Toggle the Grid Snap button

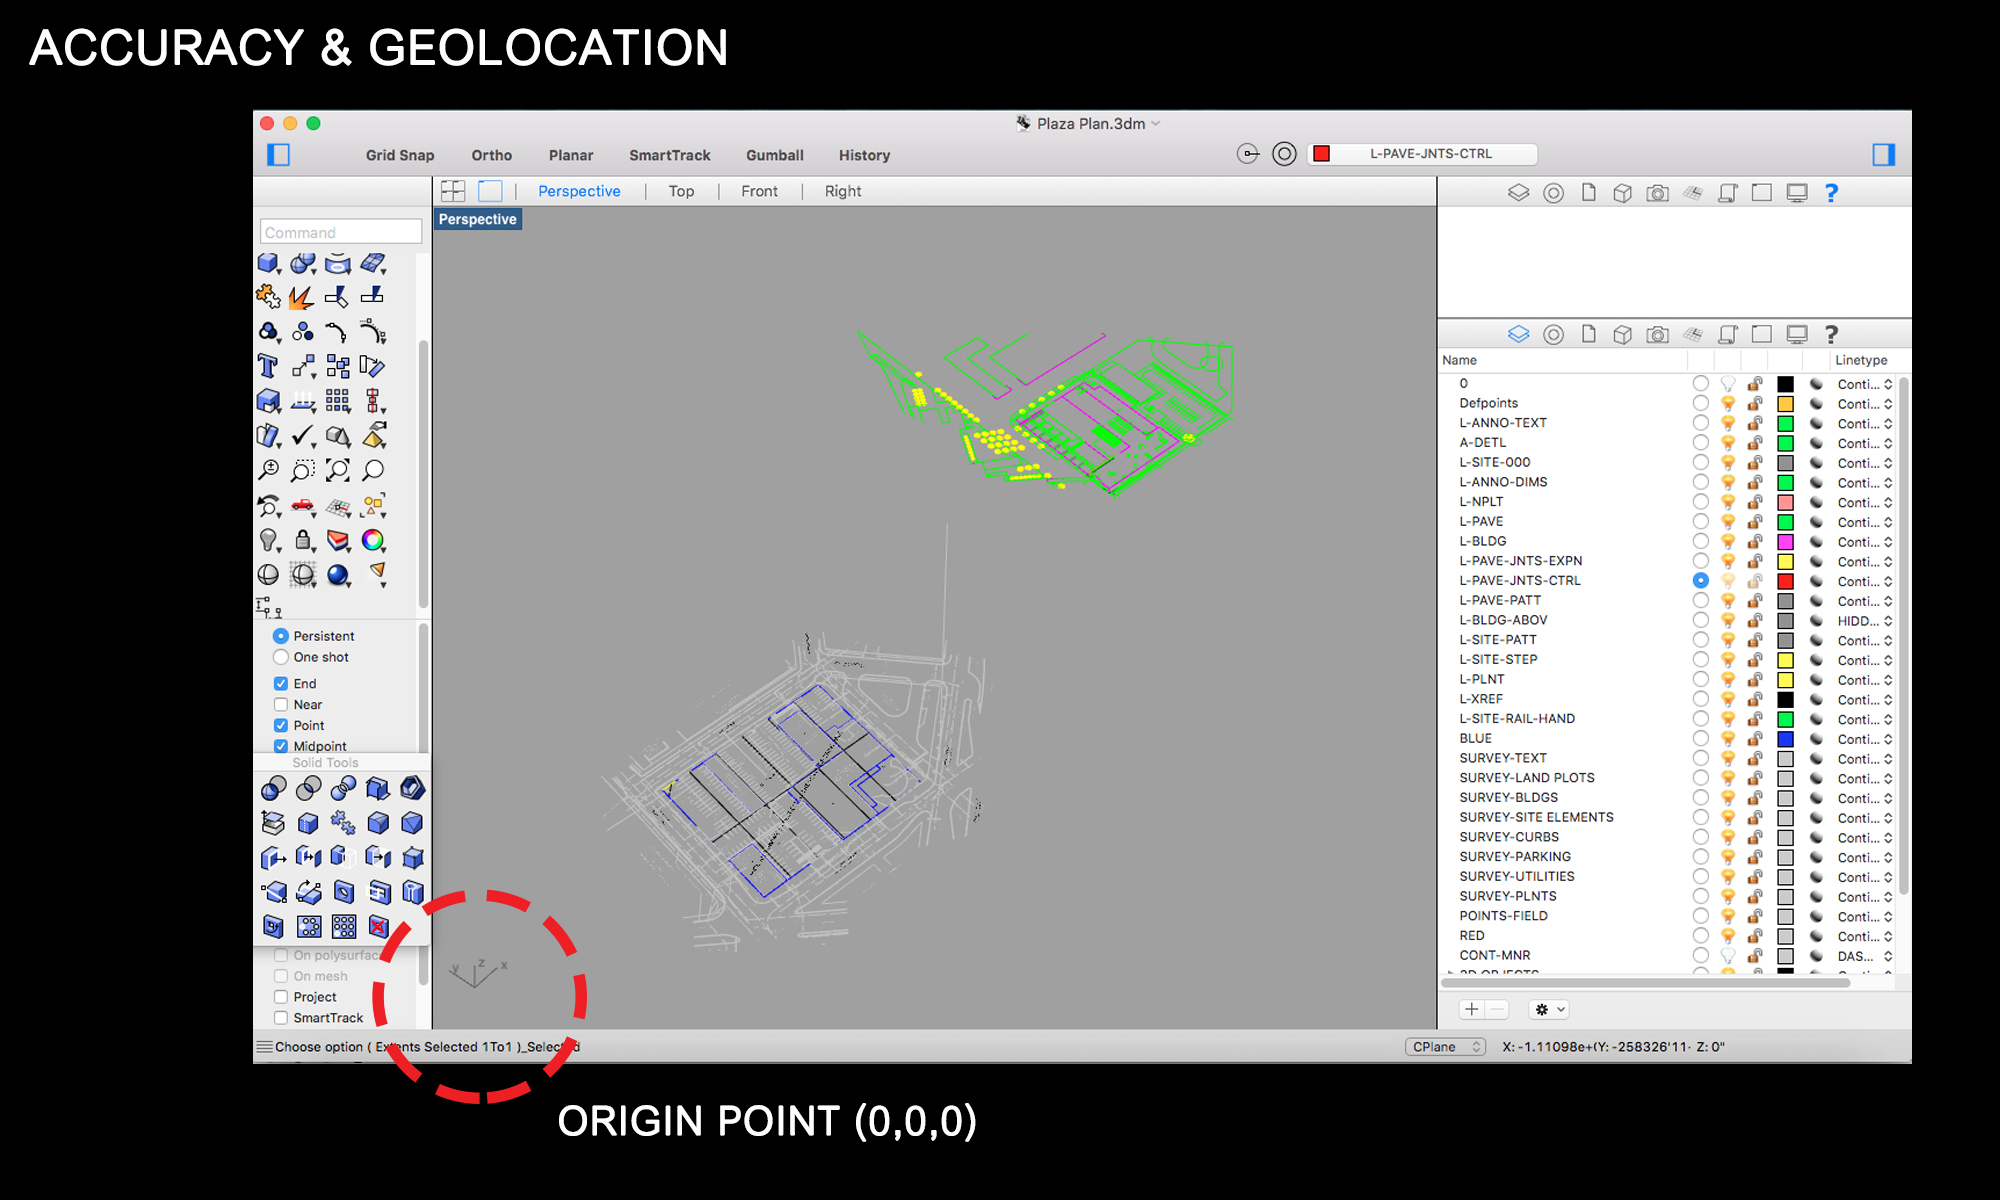point(400,155)
